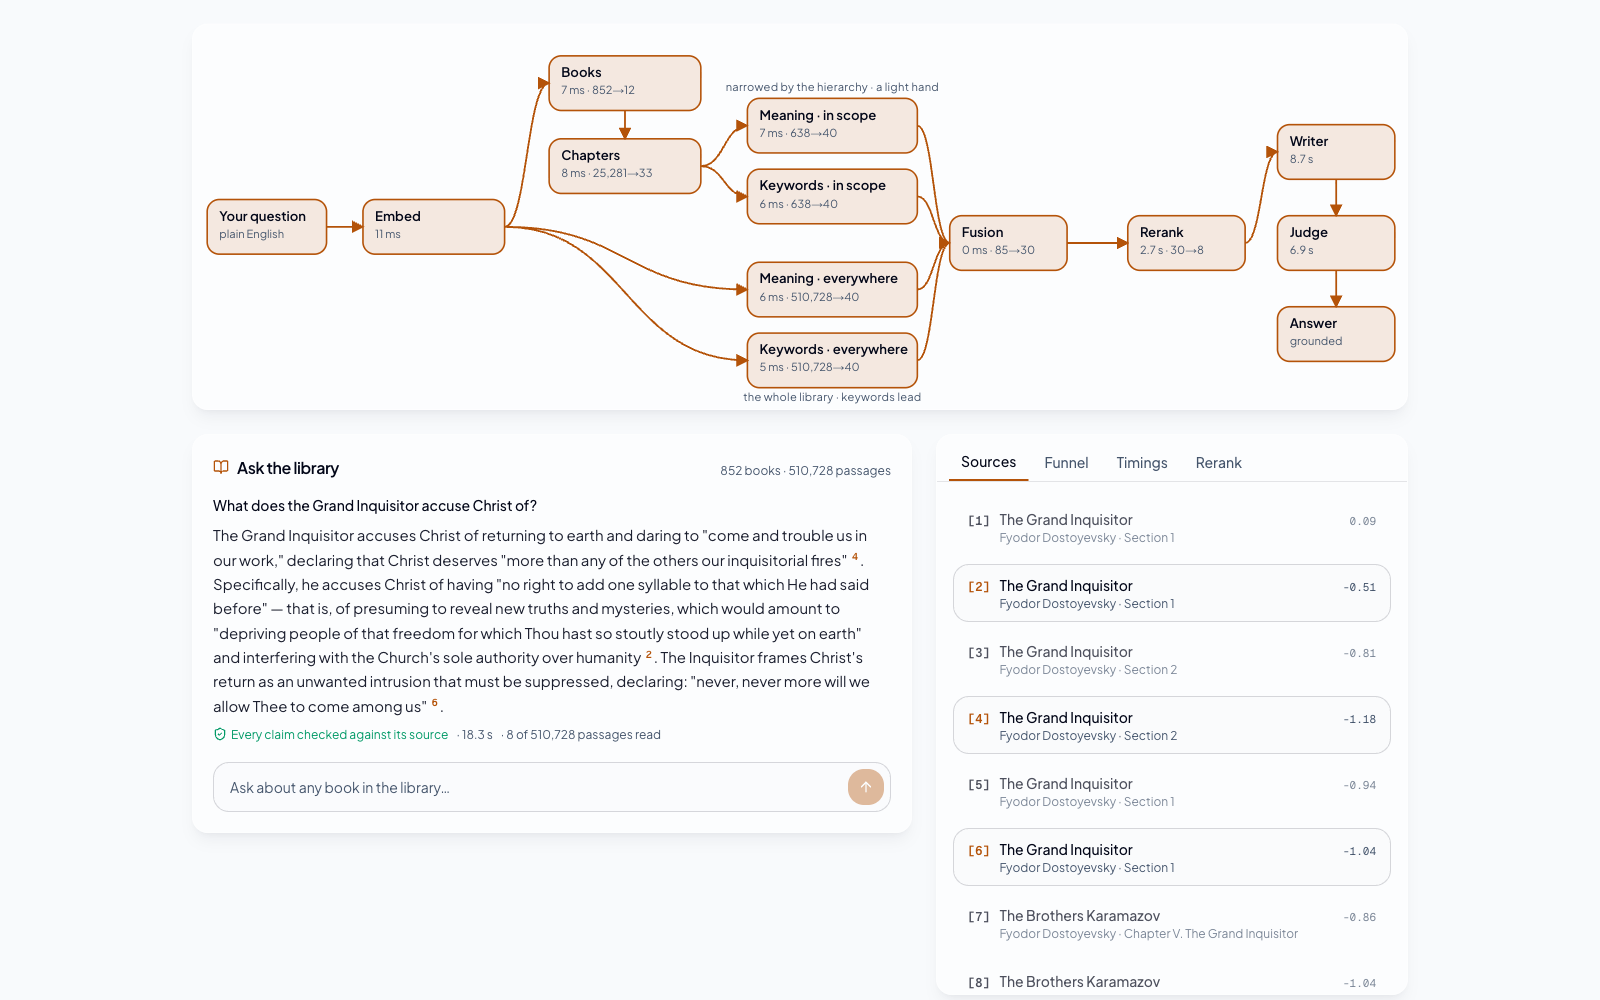Screen dimensions: 1600x1000
Task: Focus the Ask about any book input field
Action: [x=551, y=787]
